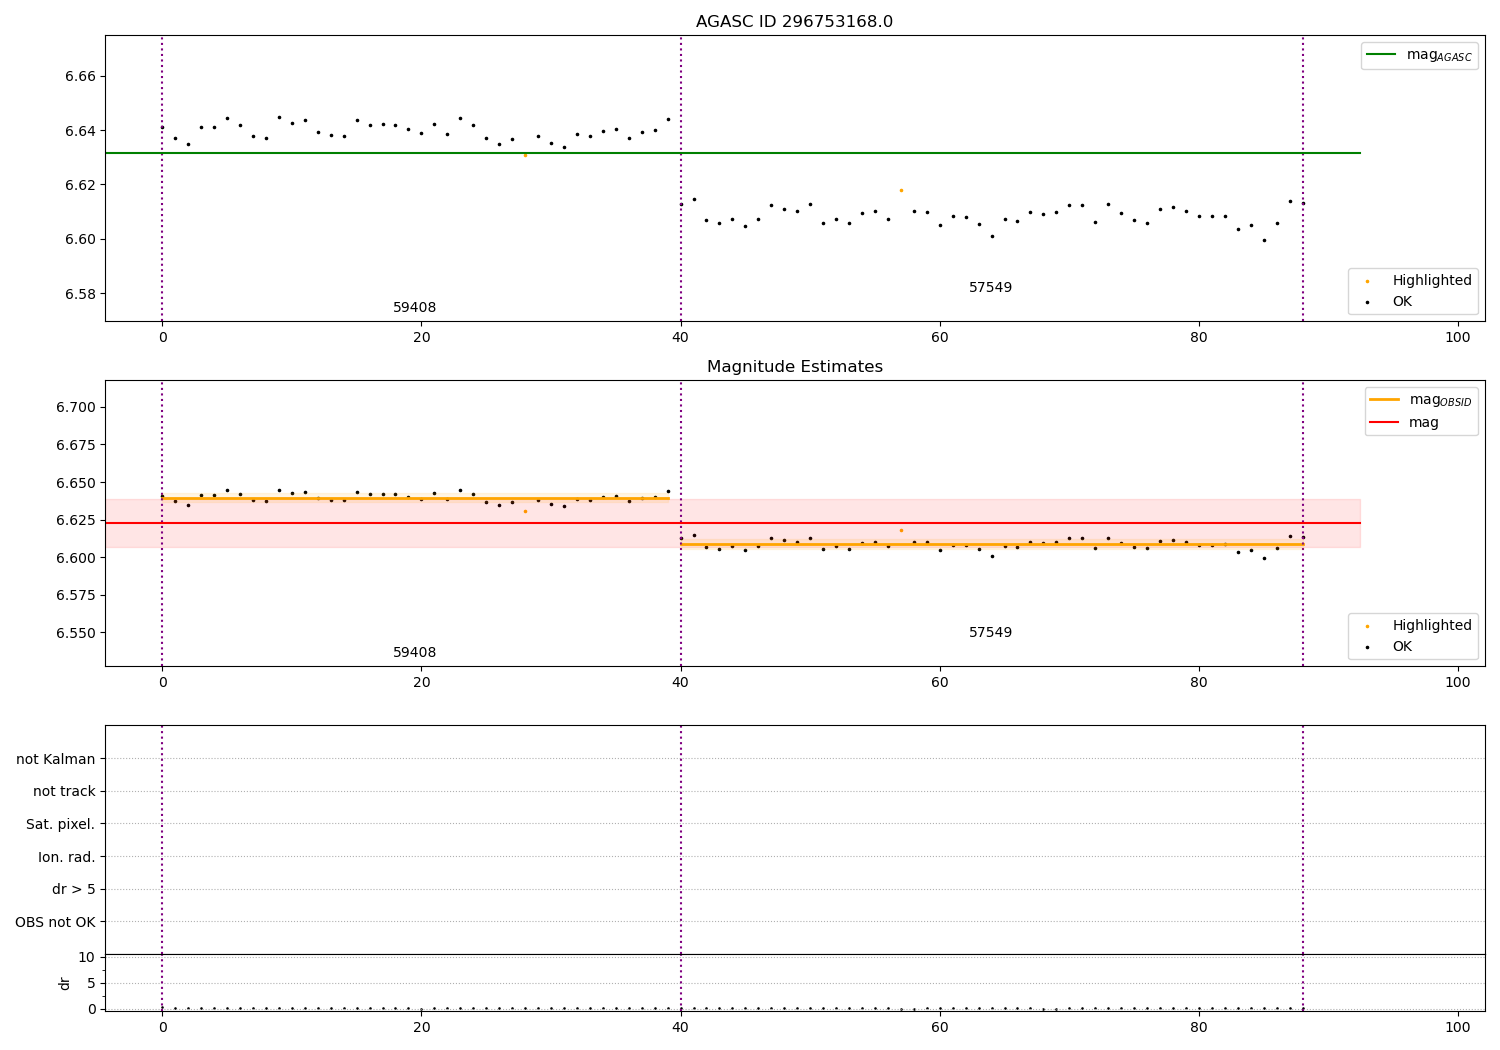Click the 6.700 y-axis tick label
Viewport: 1500px width, 1050px height.
point(76,408)
